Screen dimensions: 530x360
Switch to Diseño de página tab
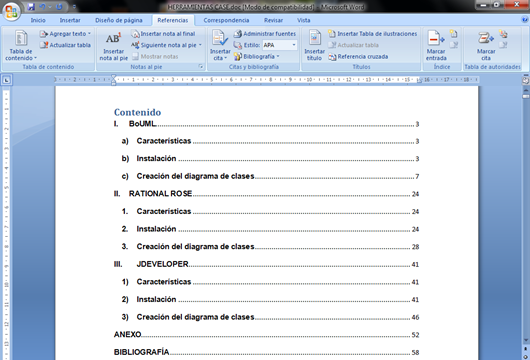tap(119, 20)
